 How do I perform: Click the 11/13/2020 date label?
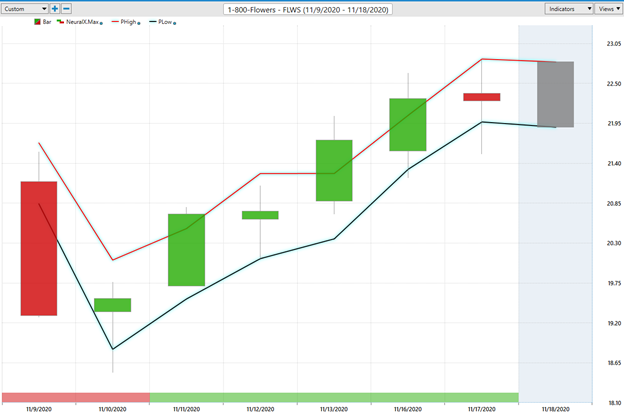(x=334, y=409)
